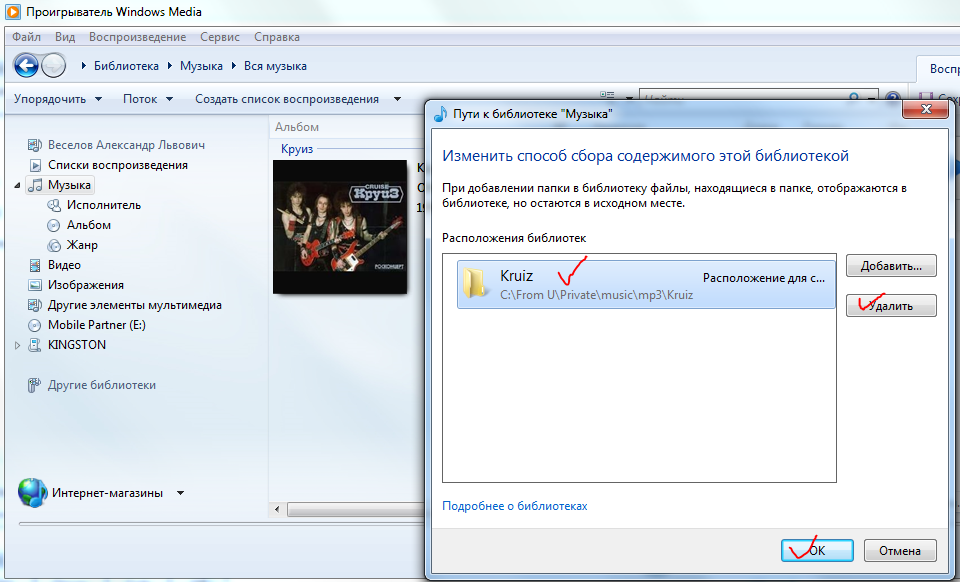Open the Сервис menu
The image size is (960, 582).
pyautogui.click(x=220, y=37)
